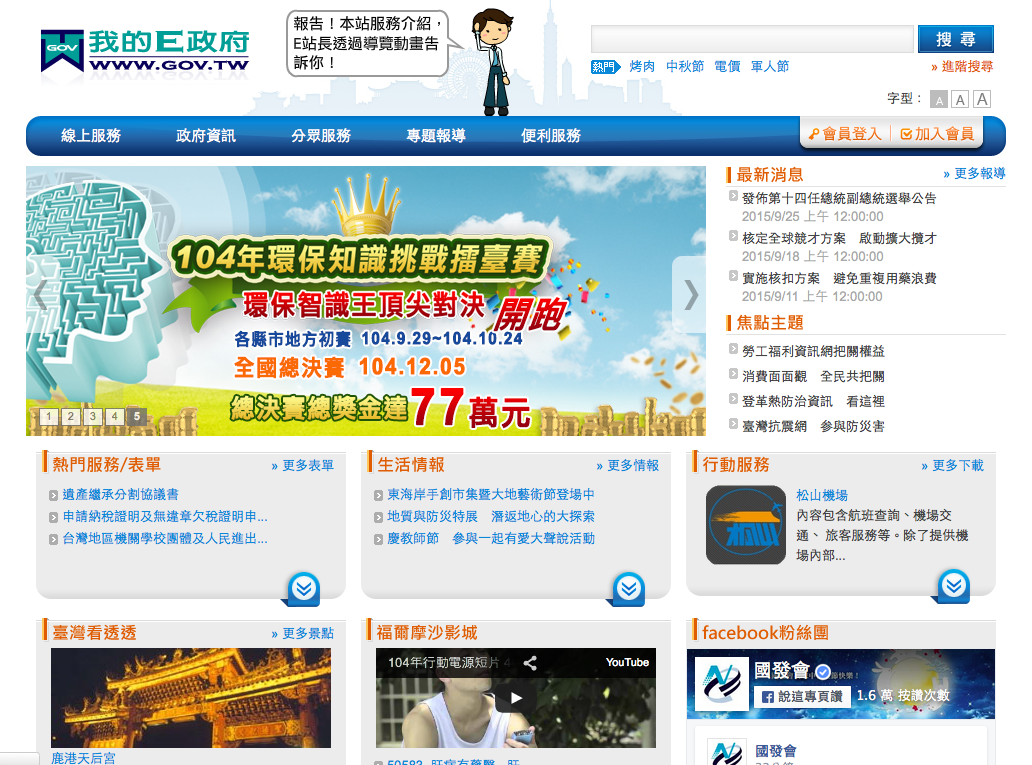Focus the search input field
Screen dimensions: 1032x765
tap(752, 39)
